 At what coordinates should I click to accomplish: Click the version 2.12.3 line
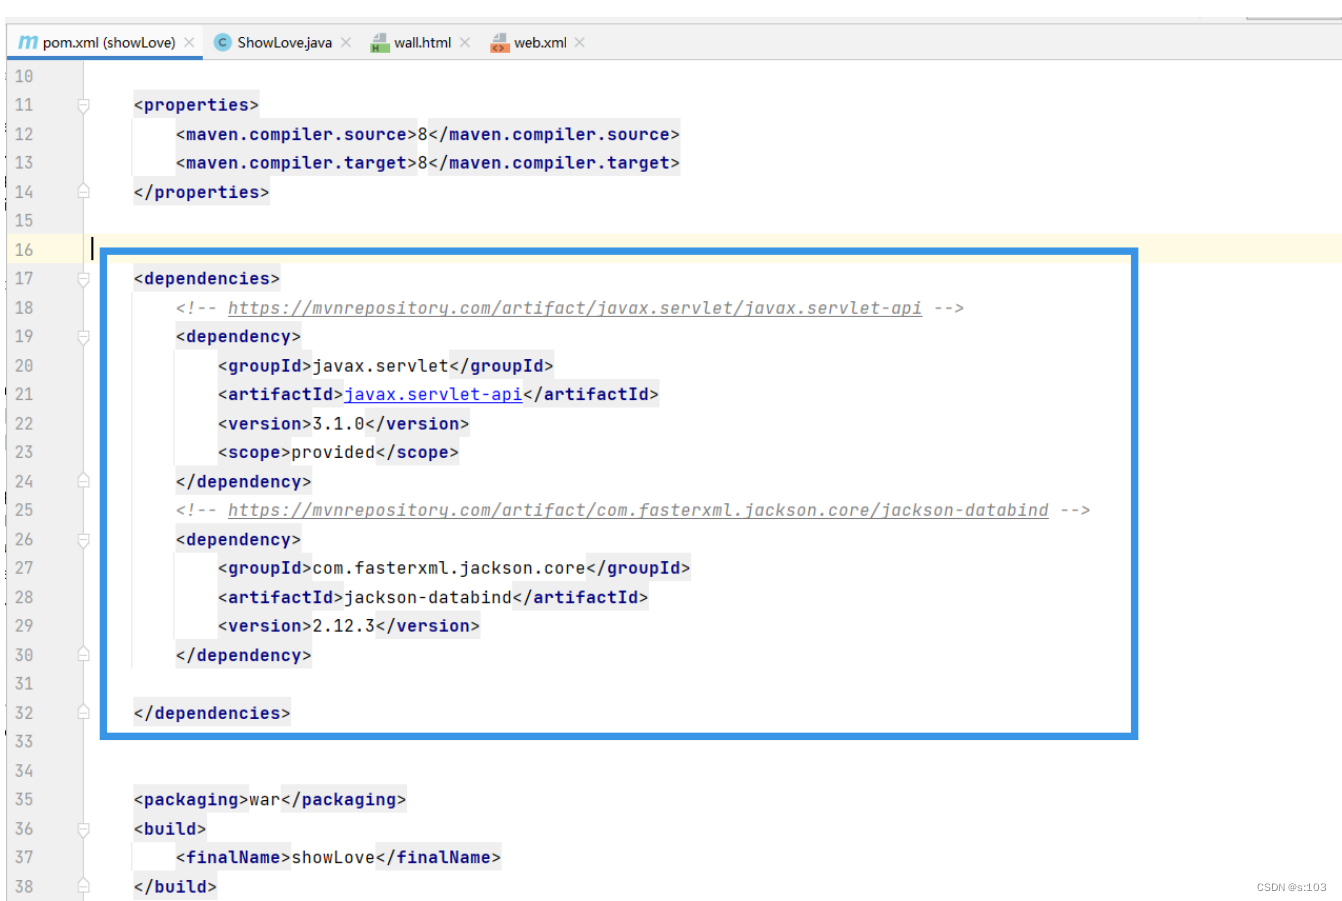click(349, 625)
